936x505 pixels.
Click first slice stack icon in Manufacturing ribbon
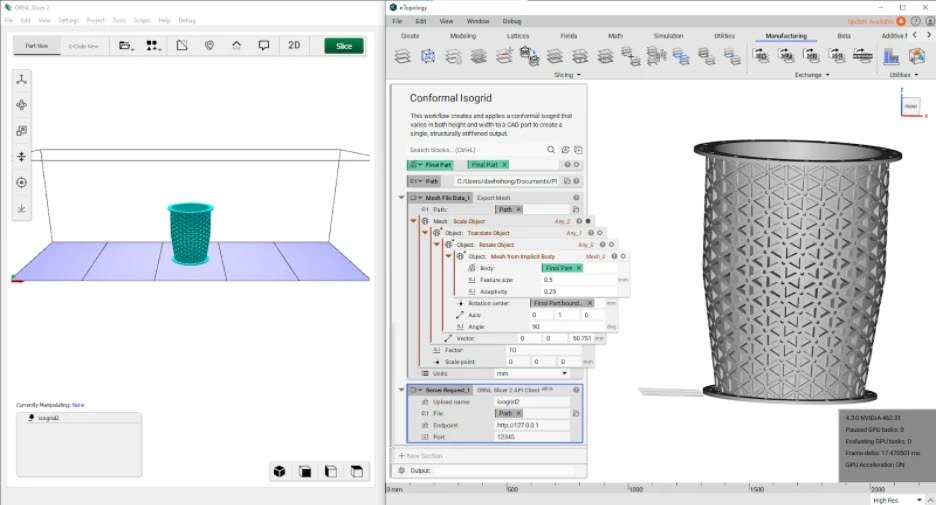402,56
